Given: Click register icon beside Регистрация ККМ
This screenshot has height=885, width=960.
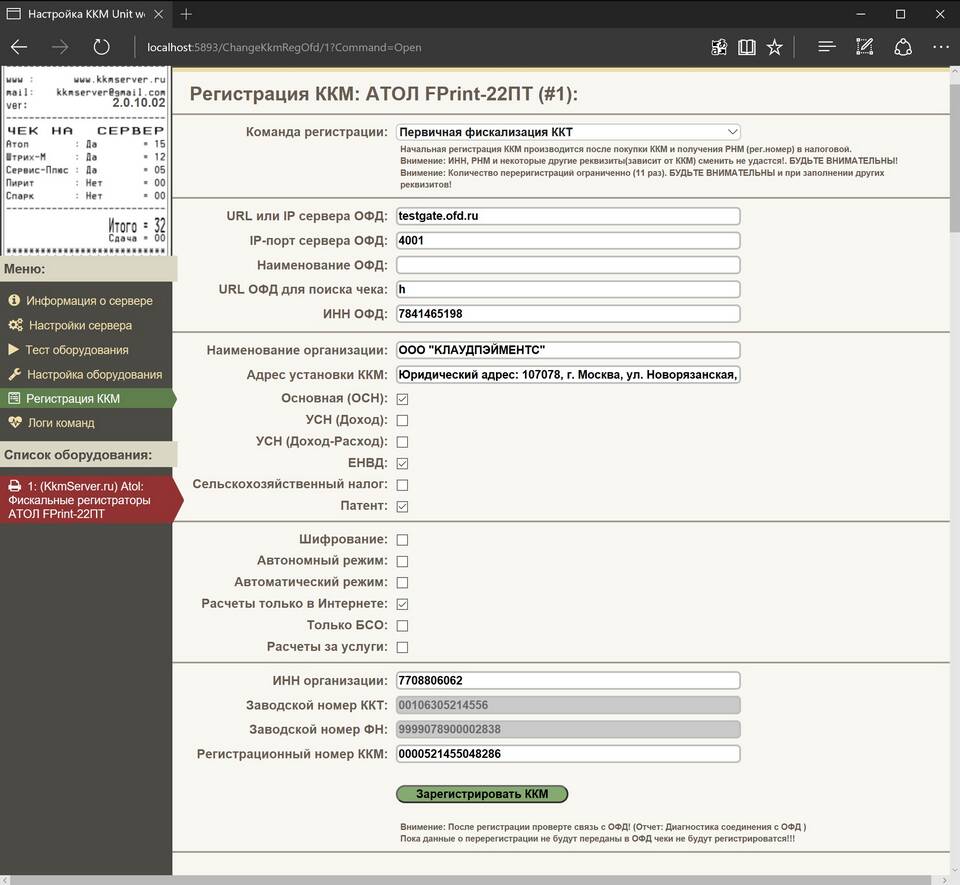Looking at the screenshot, I should (x=14, y=398).
